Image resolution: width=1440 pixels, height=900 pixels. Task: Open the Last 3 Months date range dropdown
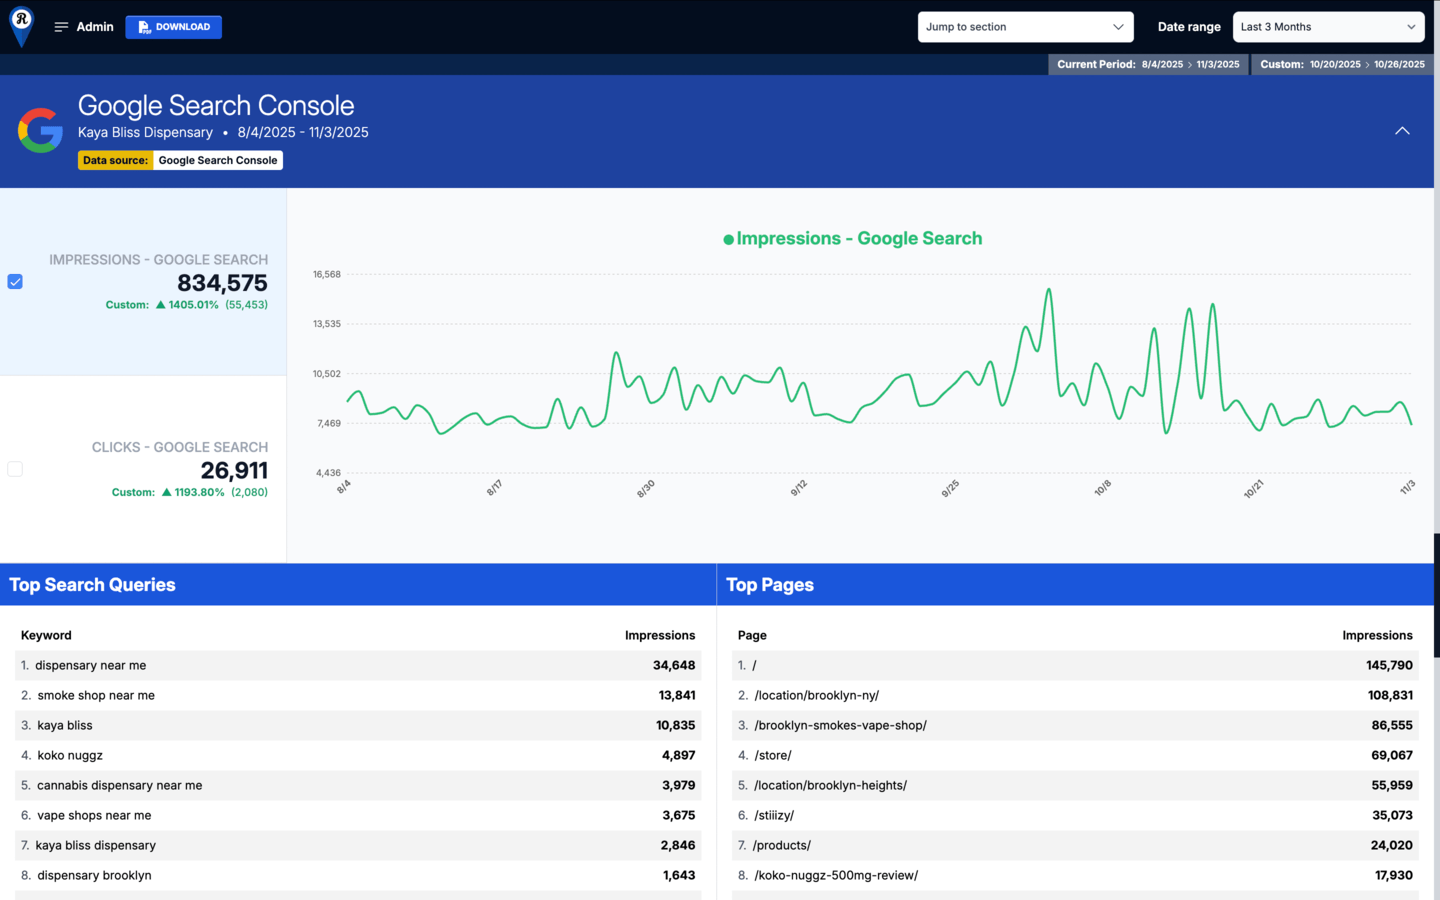click(x=1328, y=27)
